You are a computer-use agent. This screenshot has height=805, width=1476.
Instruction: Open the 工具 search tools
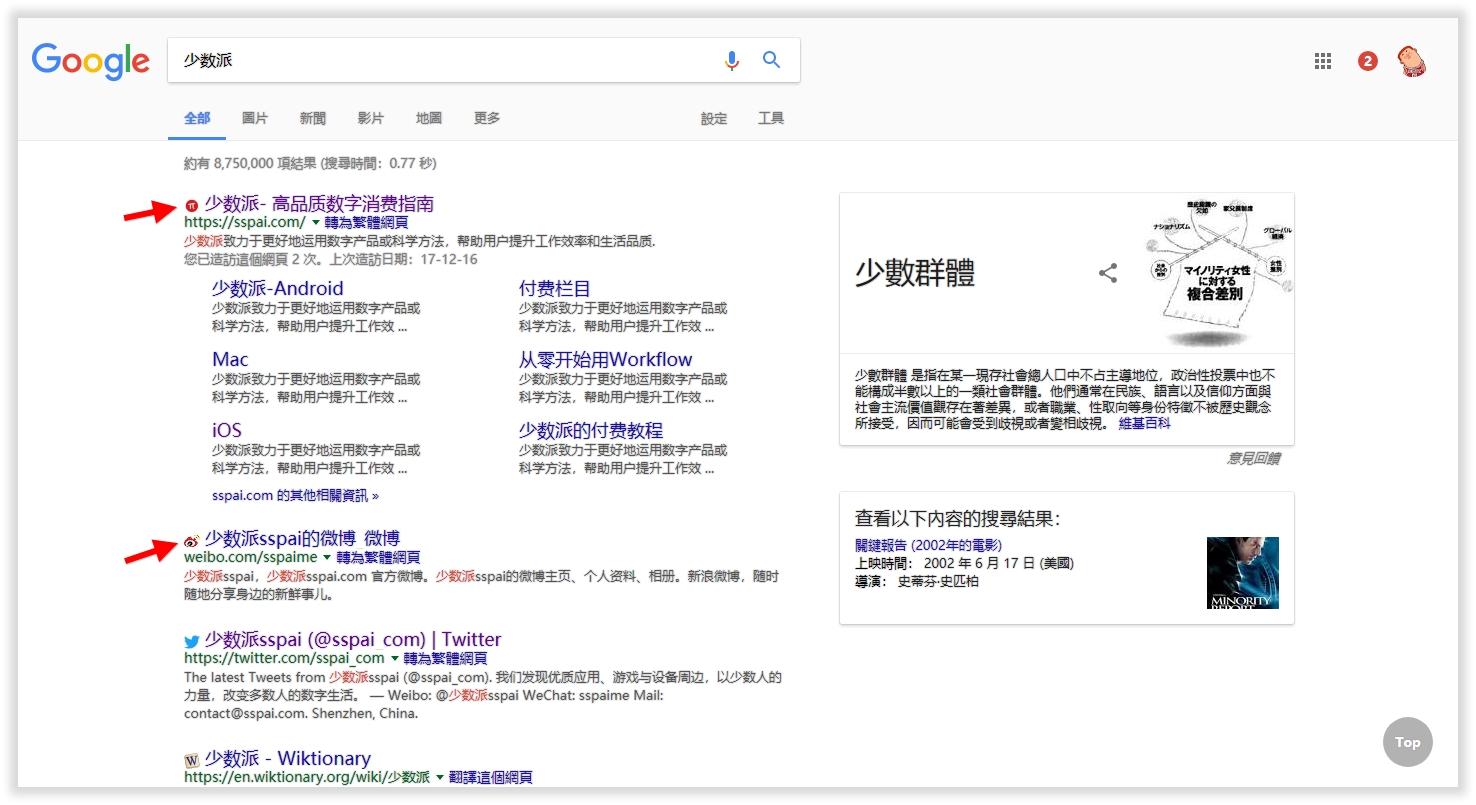point(771,118)
